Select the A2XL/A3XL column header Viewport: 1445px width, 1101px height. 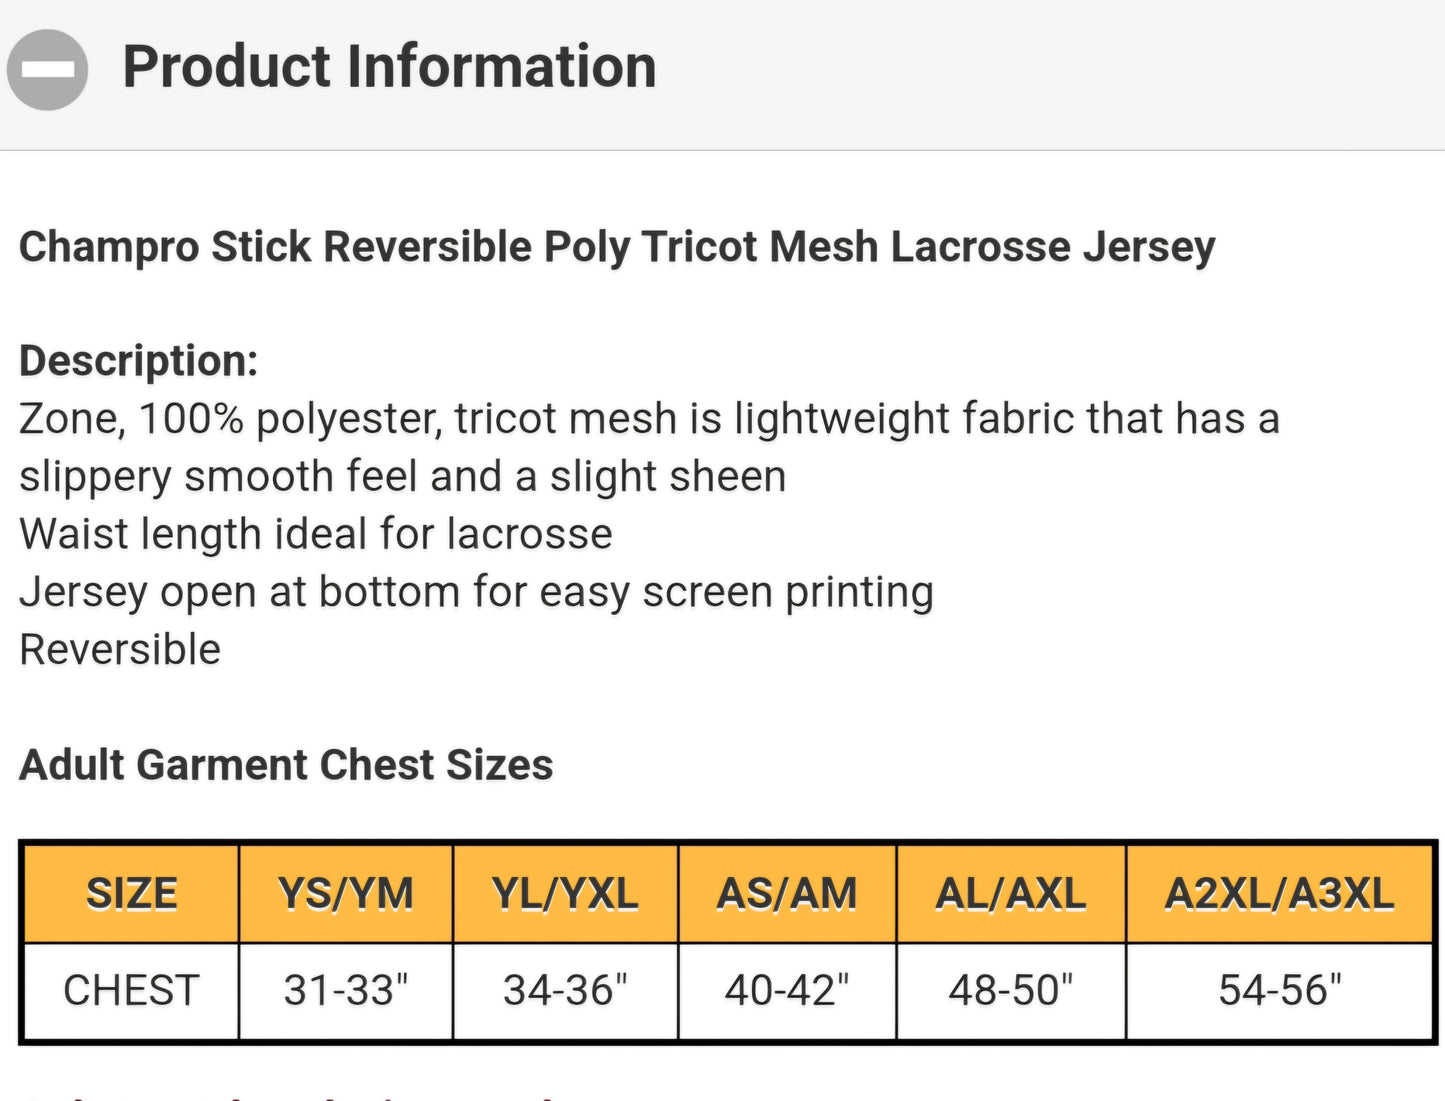tap(1279, 894)
